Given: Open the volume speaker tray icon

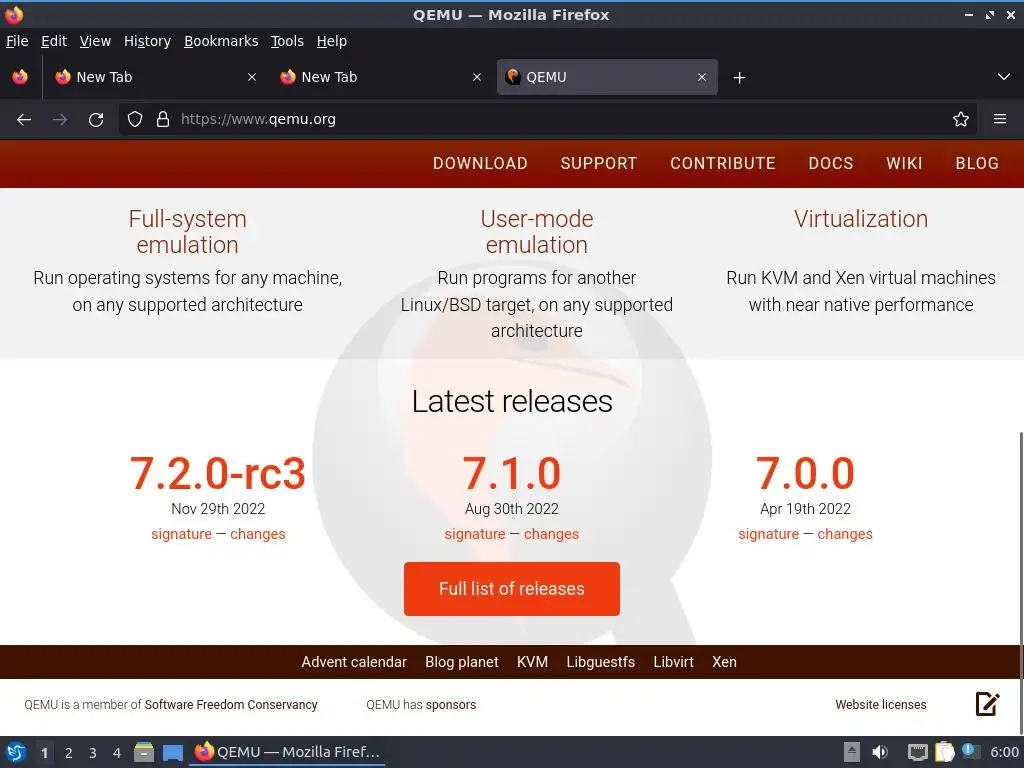Looking at the screenshot, I should click(880, 752).
